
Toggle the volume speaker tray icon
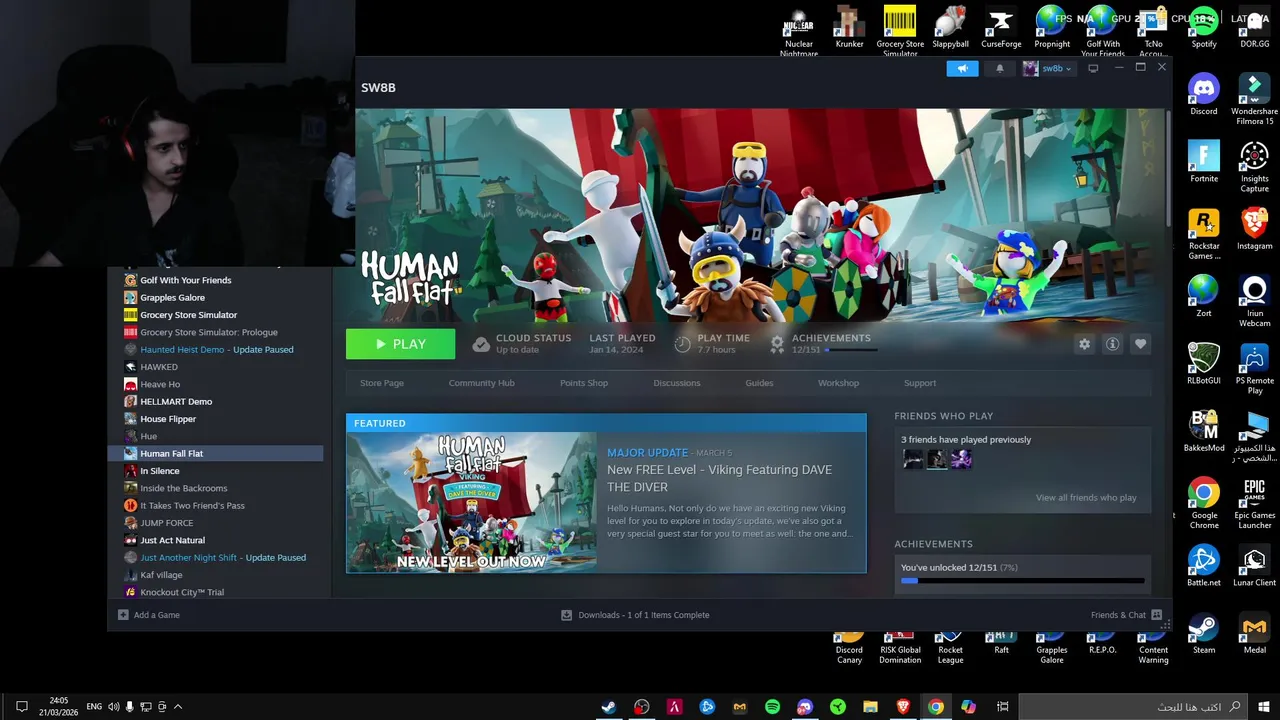[113, 707]
